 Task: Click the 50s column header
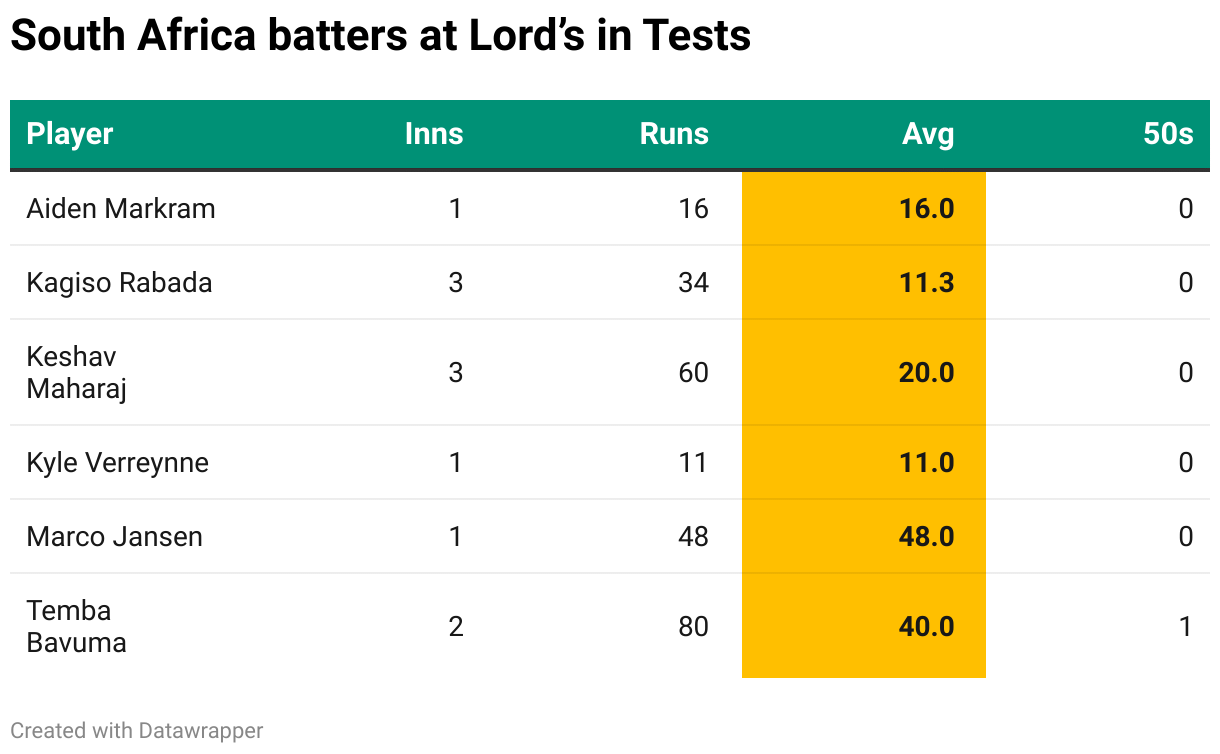pos(1168,134)
